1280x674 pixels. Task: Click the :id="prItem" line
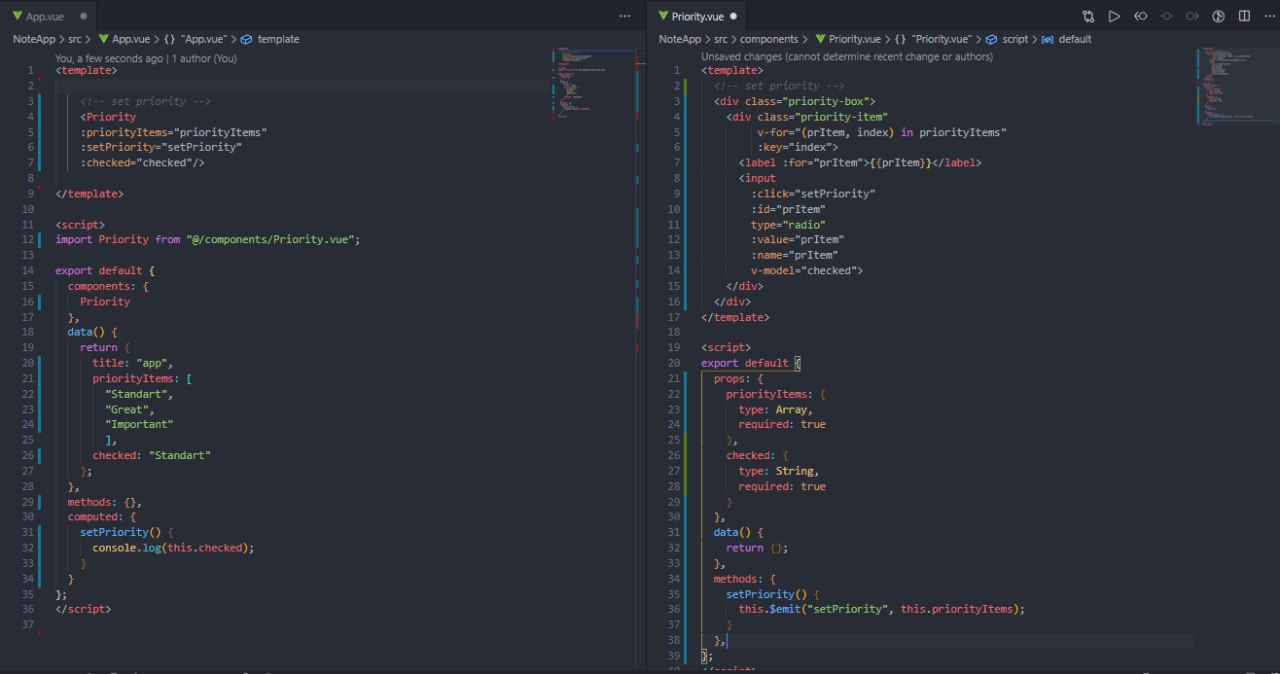tap(788, 209)
